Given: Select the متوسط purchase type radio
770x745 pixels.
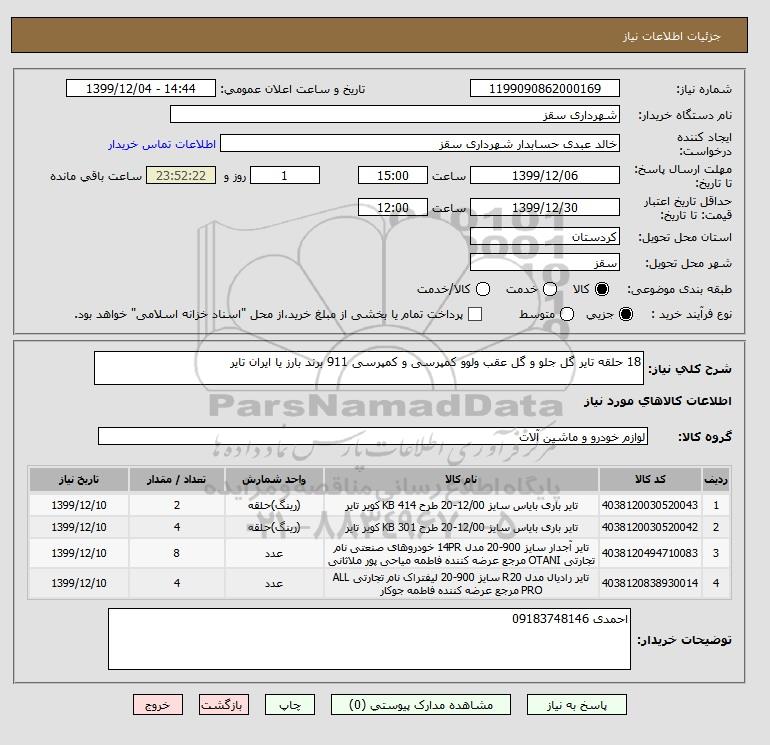Looking at the screenshot, I should pyautogui.click(x=567, y=314).
